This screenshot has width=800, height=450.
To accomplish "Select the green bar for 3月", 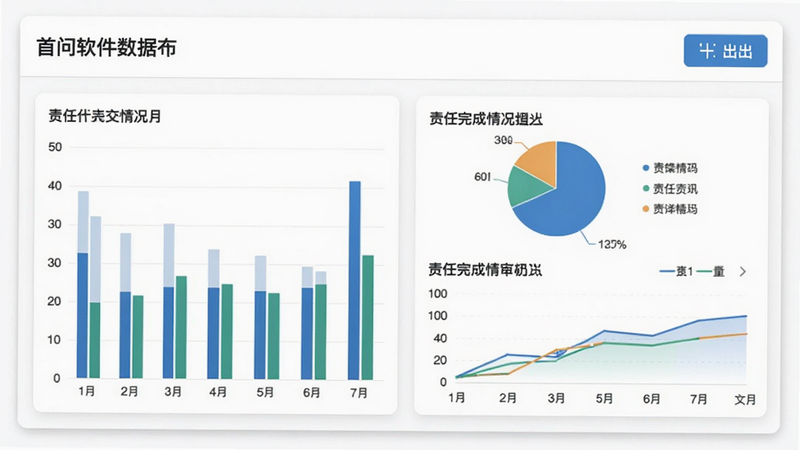I will [181, 327].
